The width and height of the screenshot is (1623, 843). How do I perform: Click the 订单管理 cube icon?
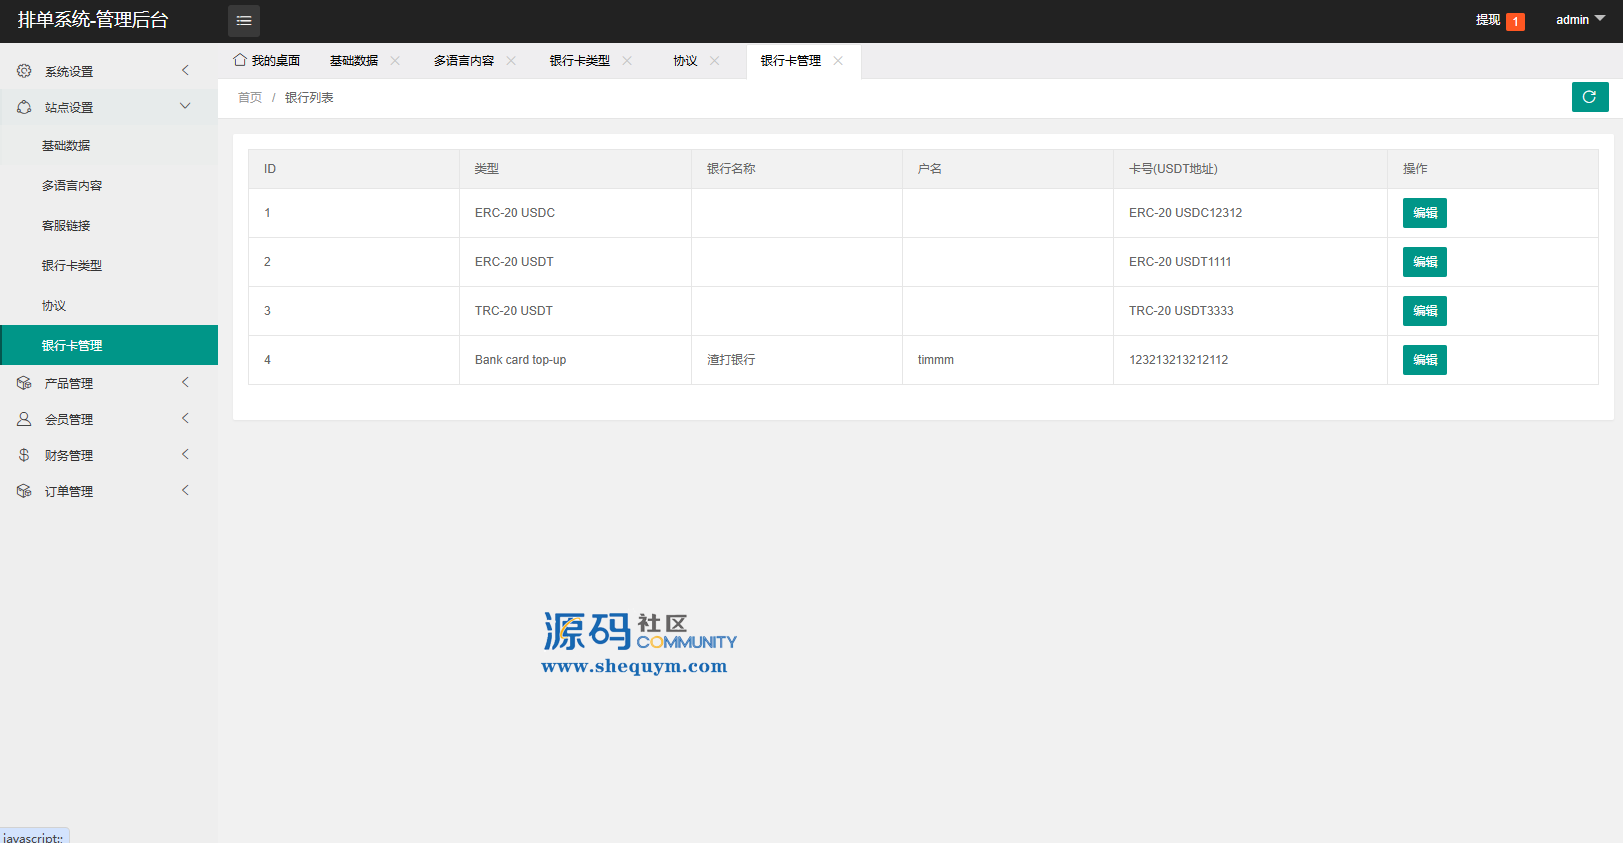pyautogui.click(x=24, y=491)
